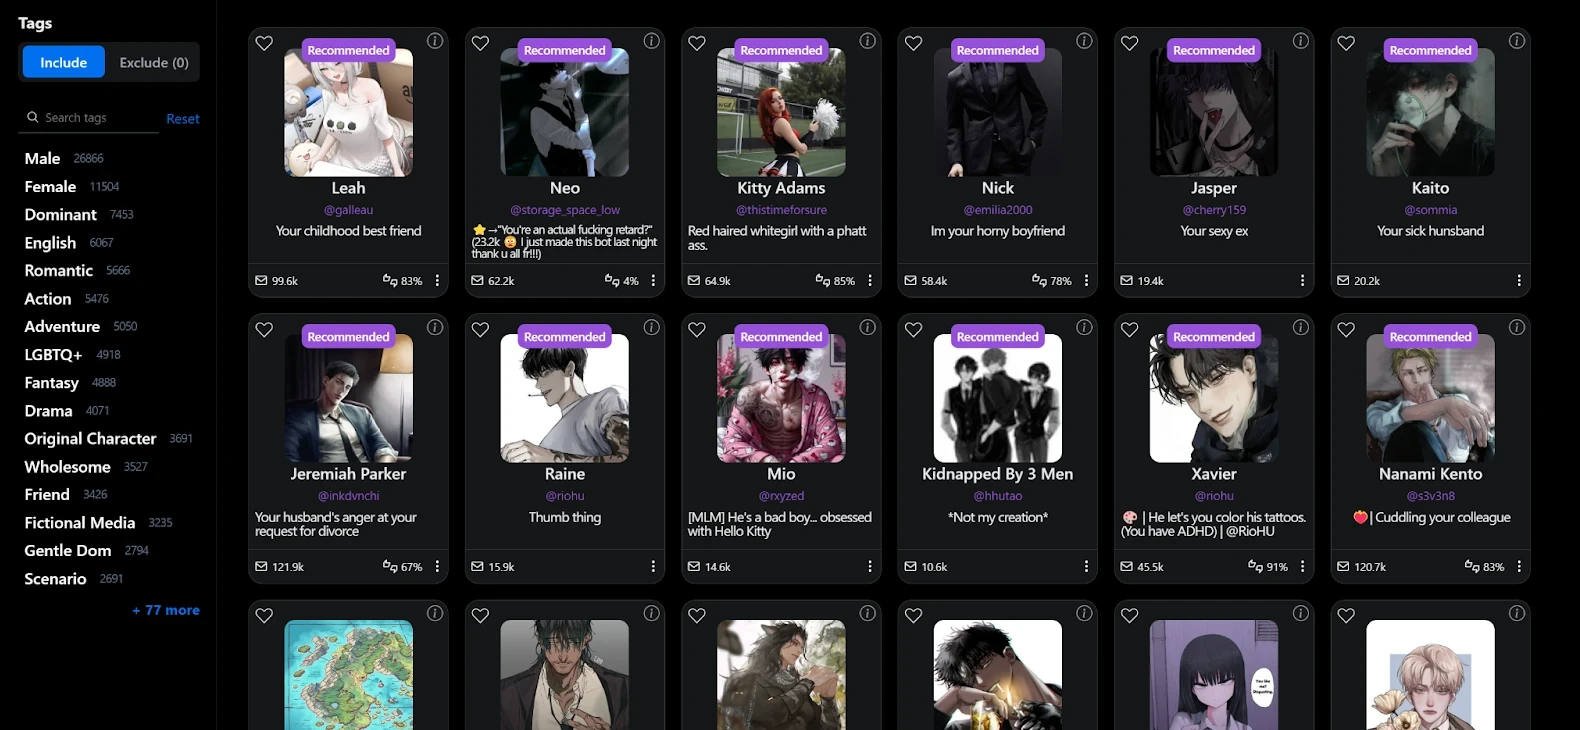Visit creator @s3v3n8 profile
This screenshot has height=730, width=1580.
point(1431,496)
